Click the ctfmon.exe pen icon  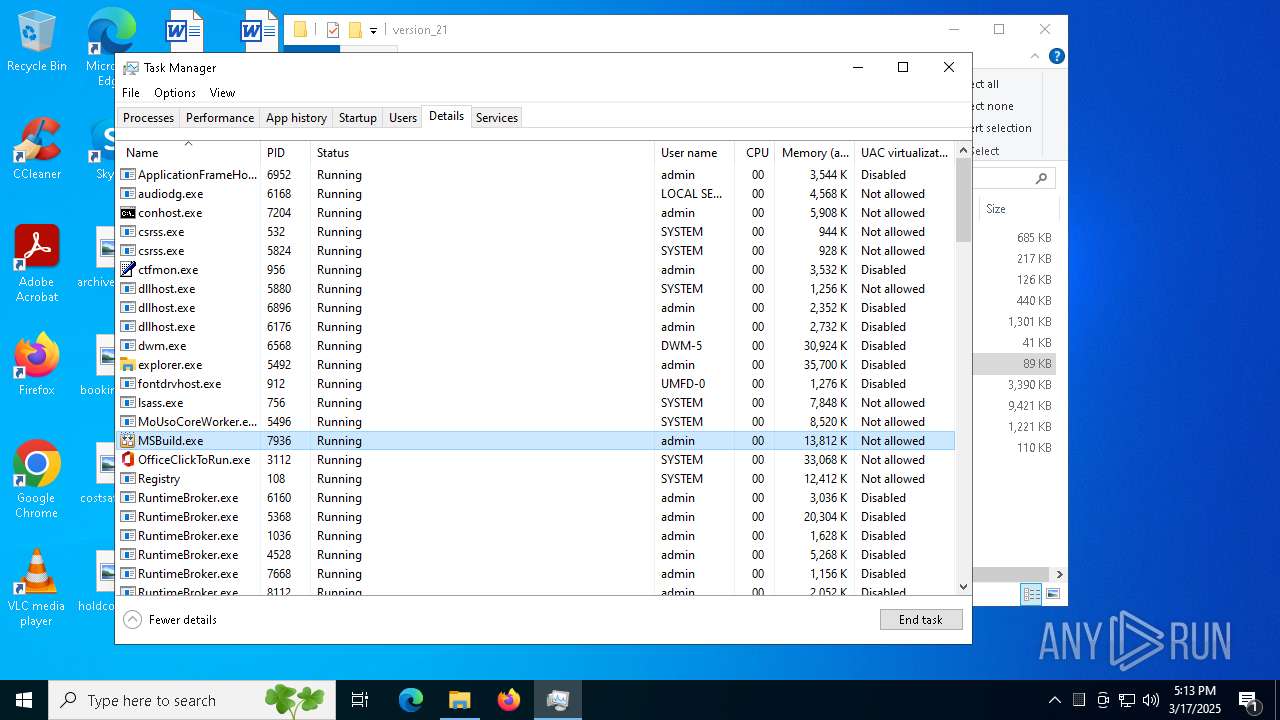click(128, 270)
